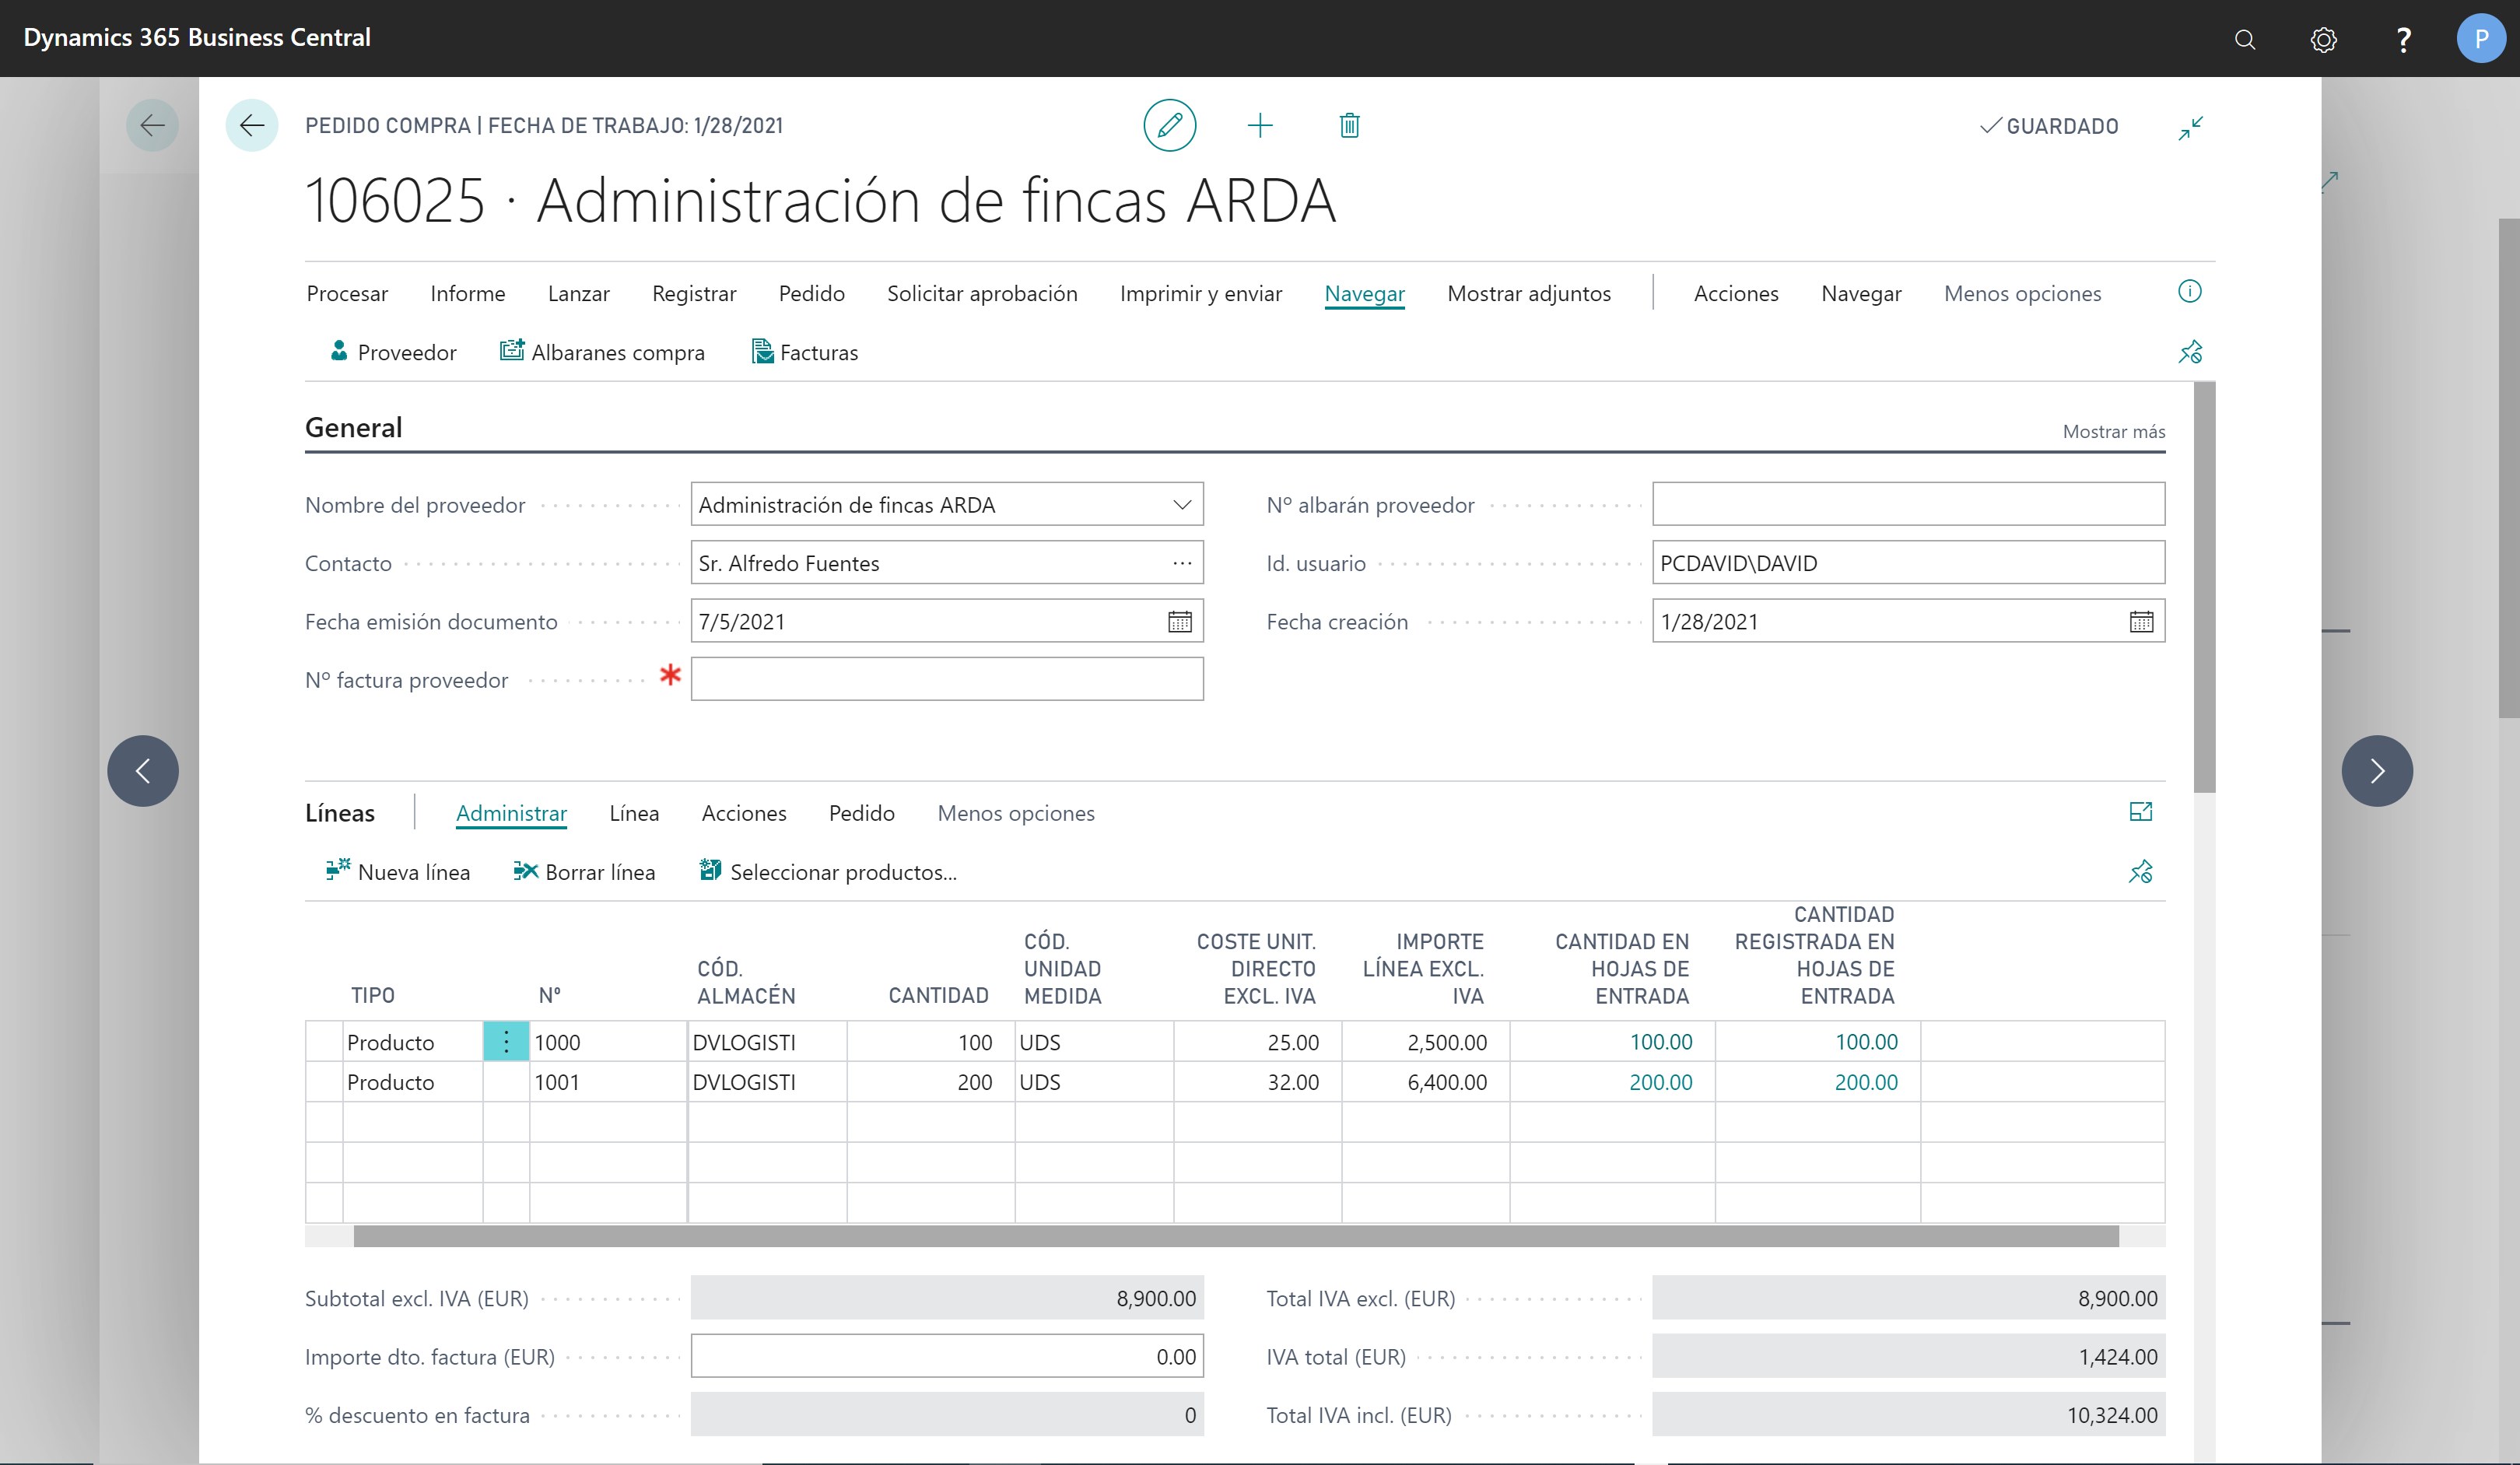Open Imprimir y enviar menu

[x=1200, y=293]
